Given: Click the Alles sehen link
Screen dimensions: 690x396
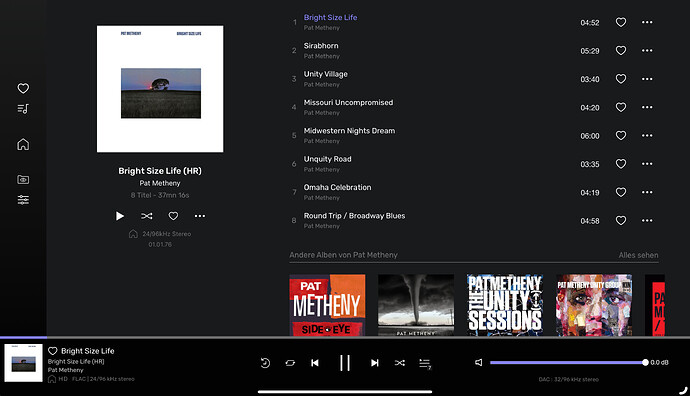Looking at the screenshot, I should 639,255.
